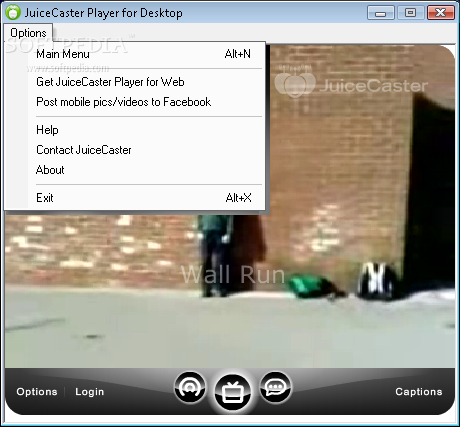Open the Options menu in menu bar

point(28,33)
